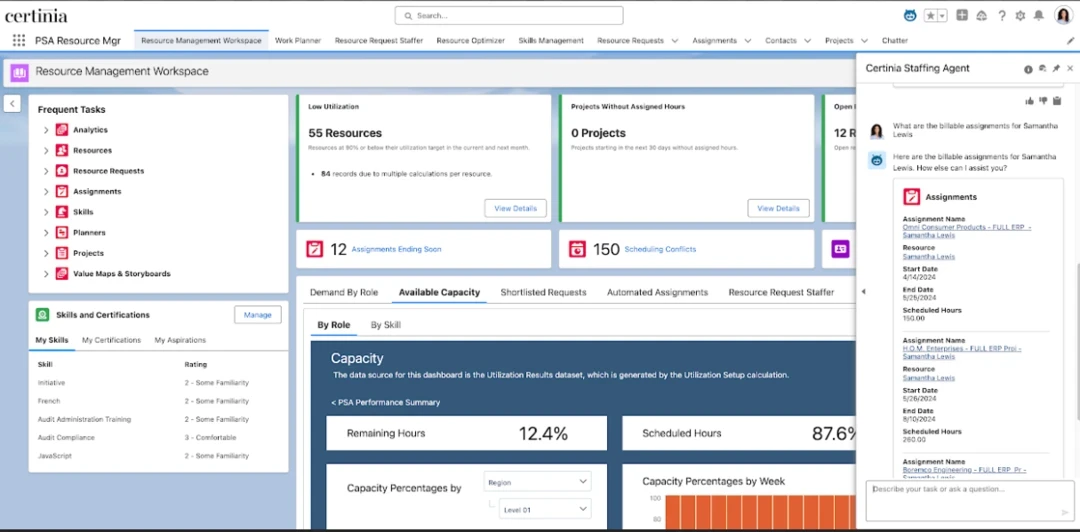Select the By Skill sub-tab
This screenshot has width=1080, height=532.
385,325
